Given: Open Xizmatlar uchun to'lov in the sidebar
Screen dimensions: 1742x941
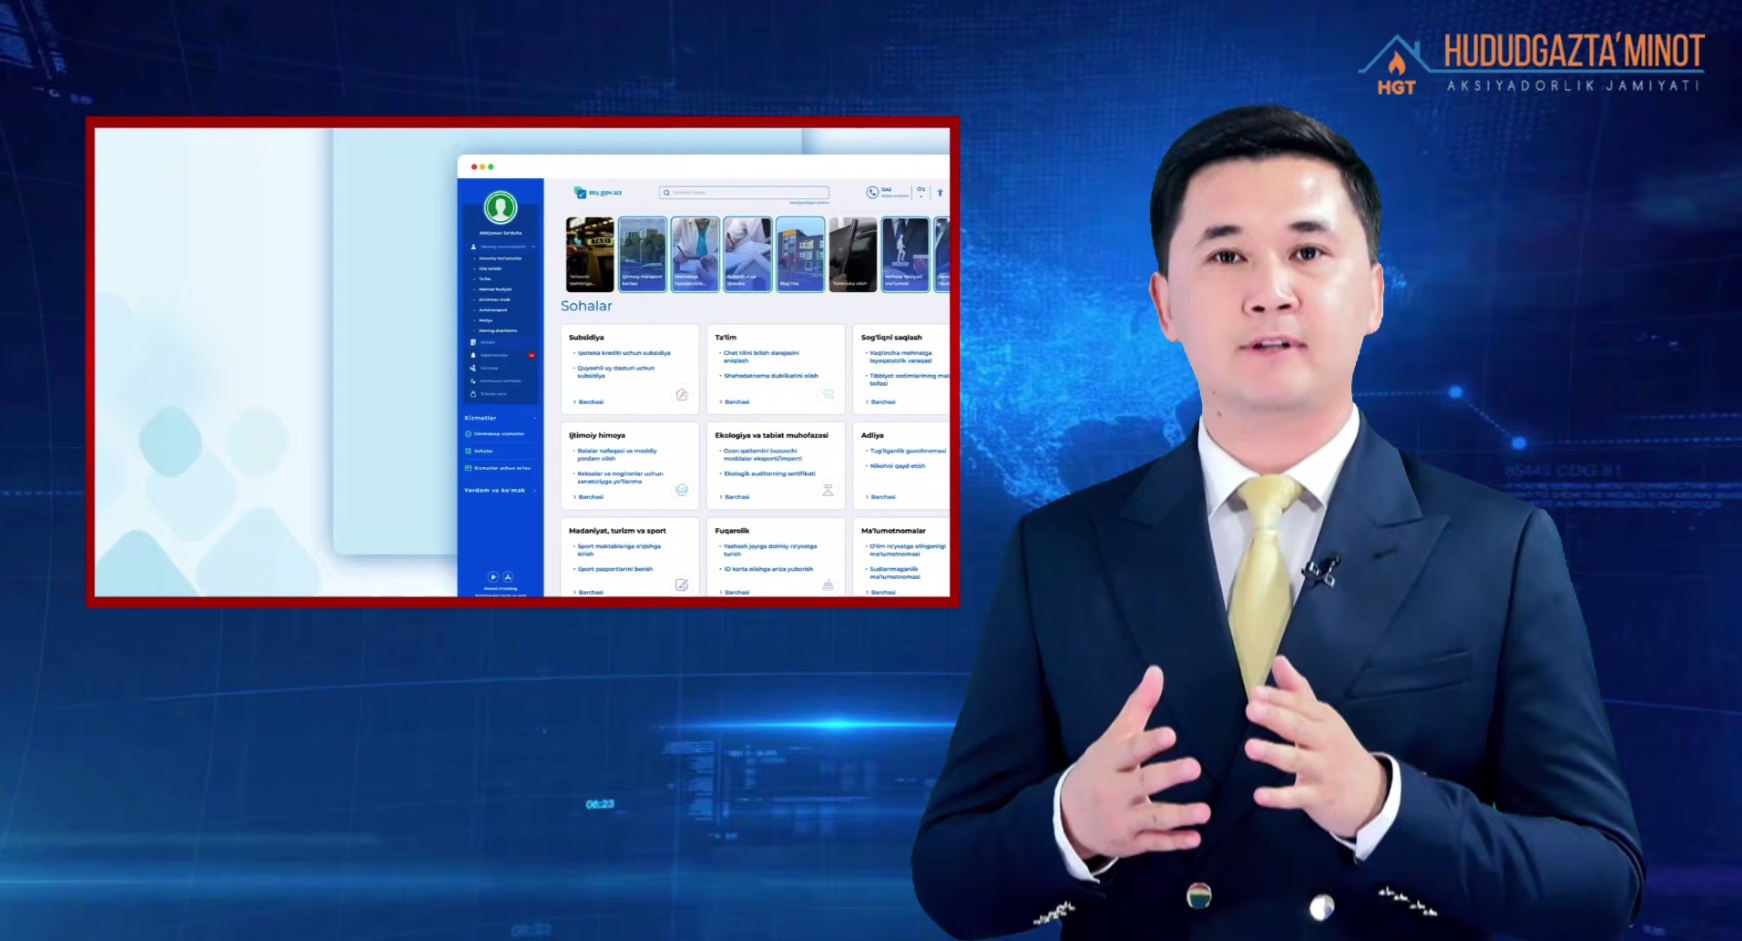Looking at the screenshot, I should (x=500, y=468).
